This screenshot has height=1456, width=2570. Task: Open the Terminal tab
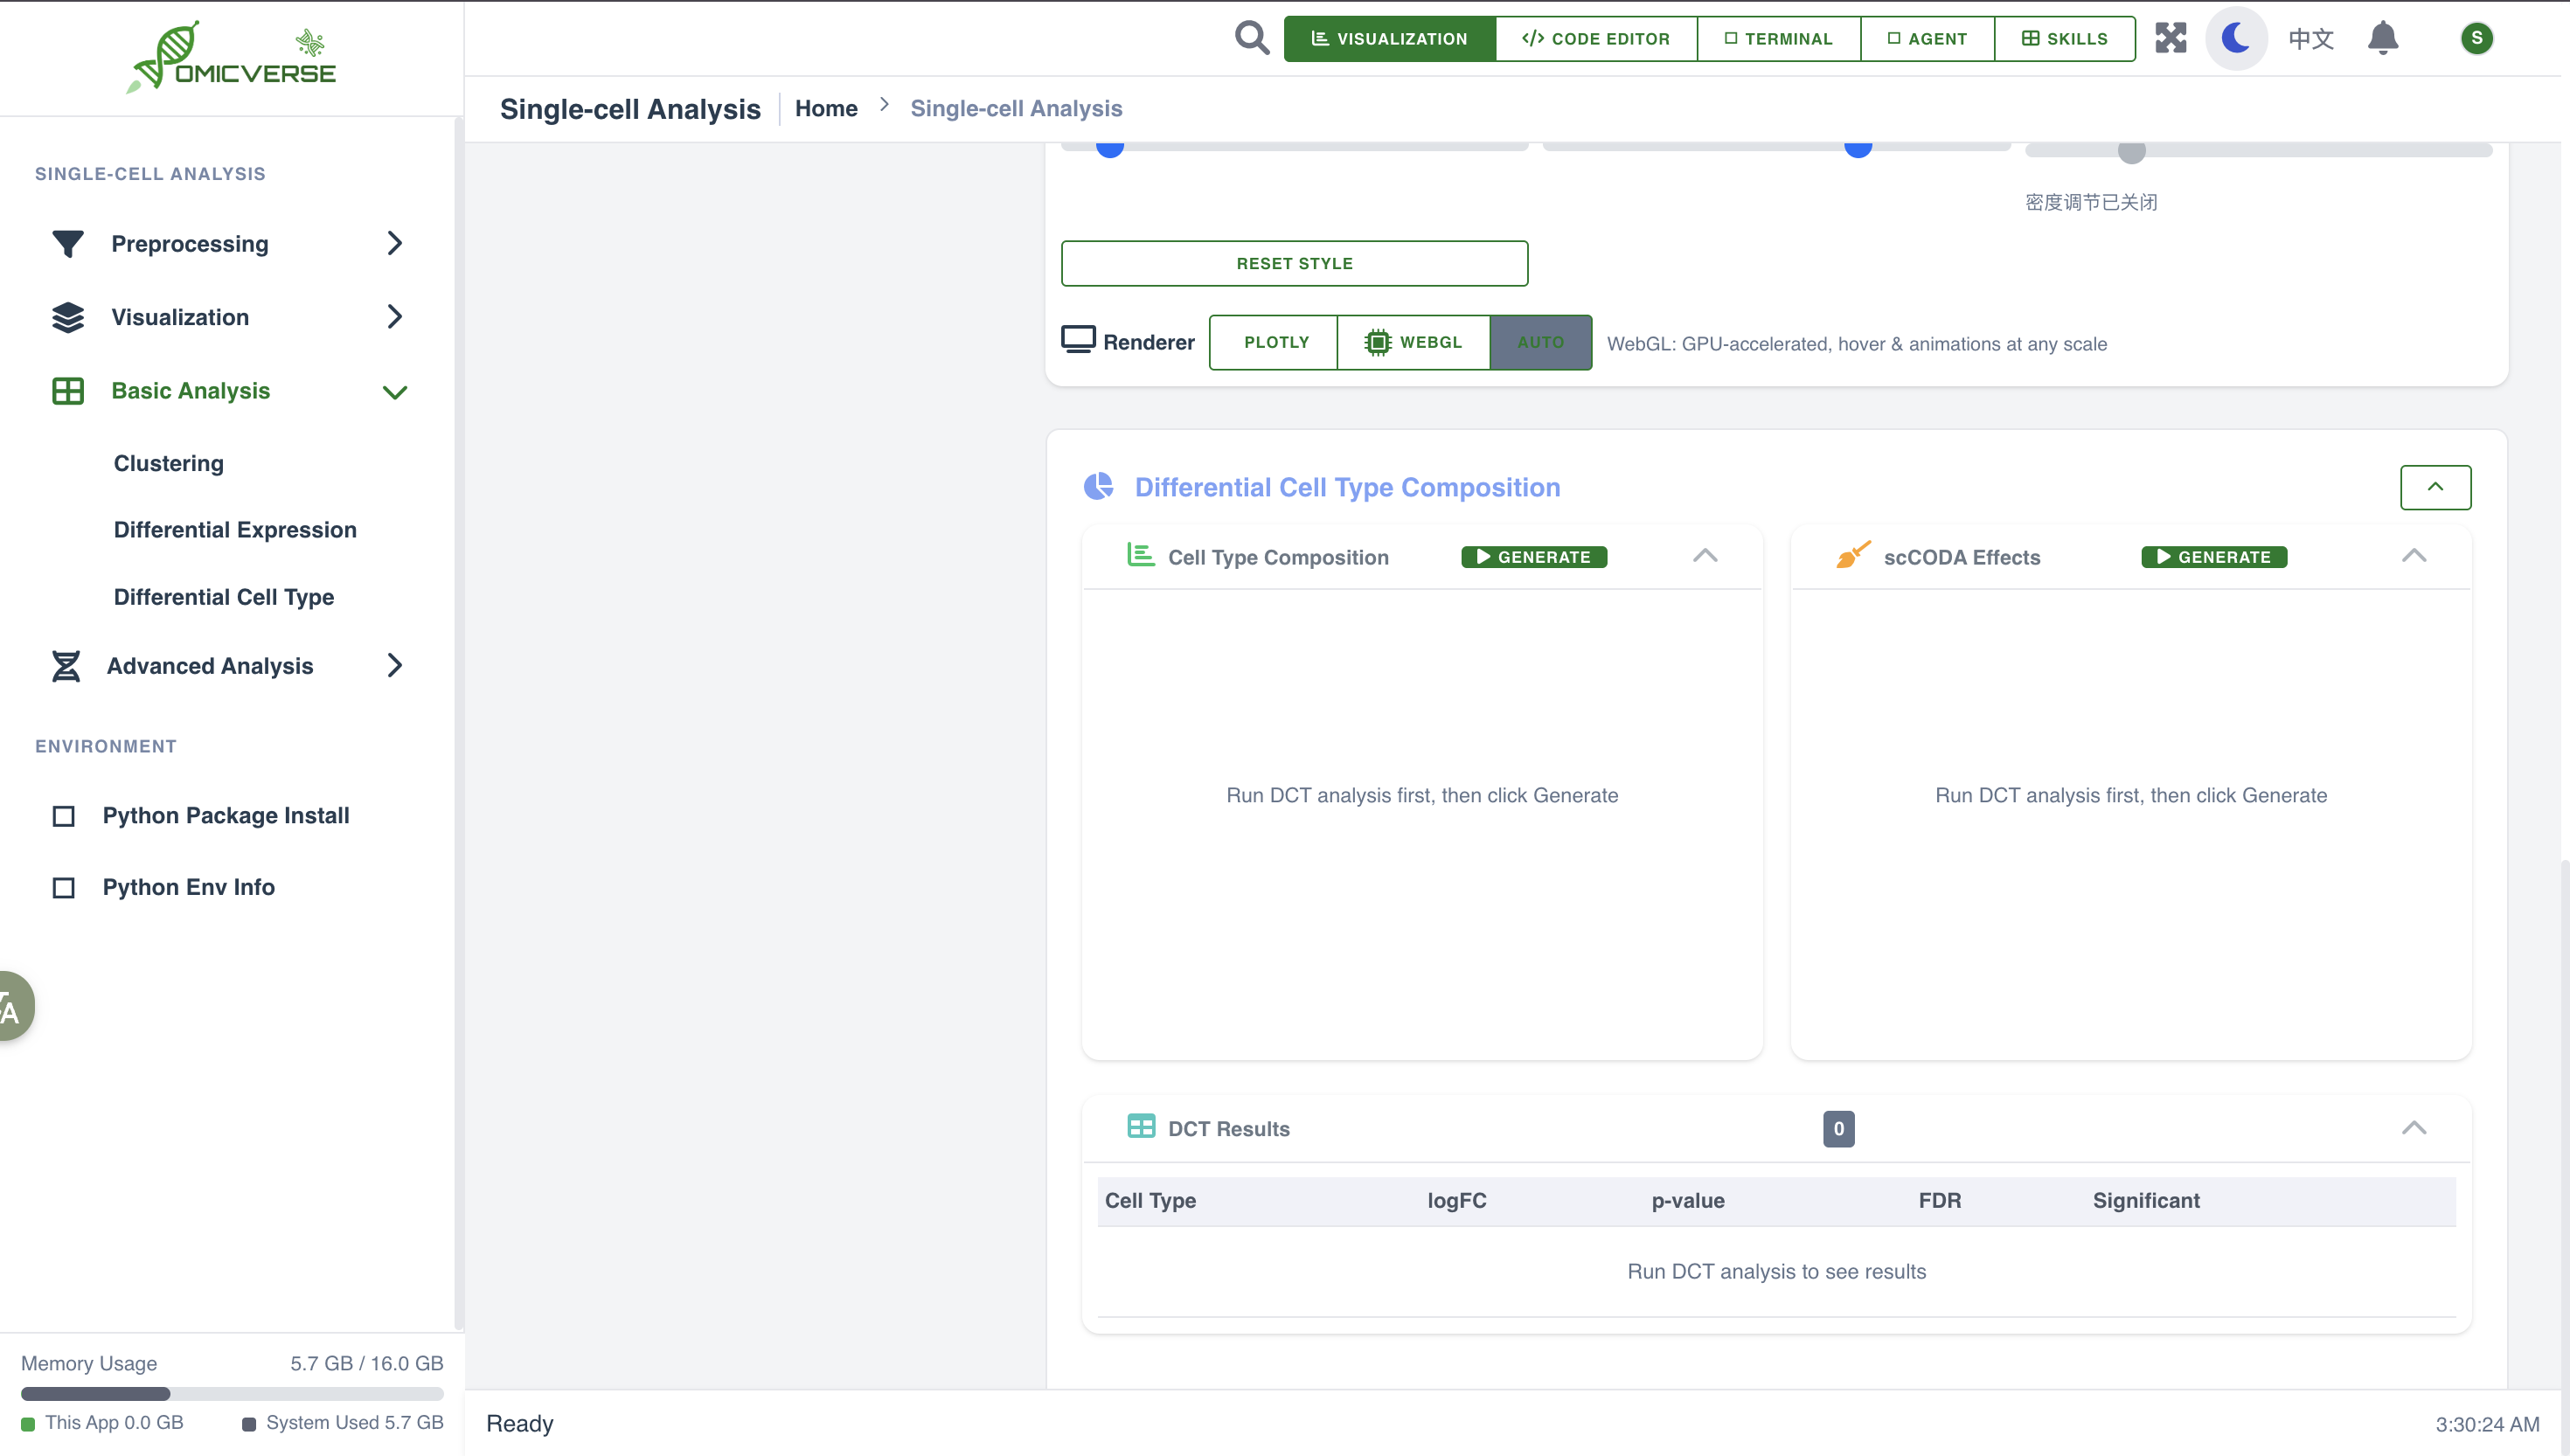click(x=1778, y=38)
